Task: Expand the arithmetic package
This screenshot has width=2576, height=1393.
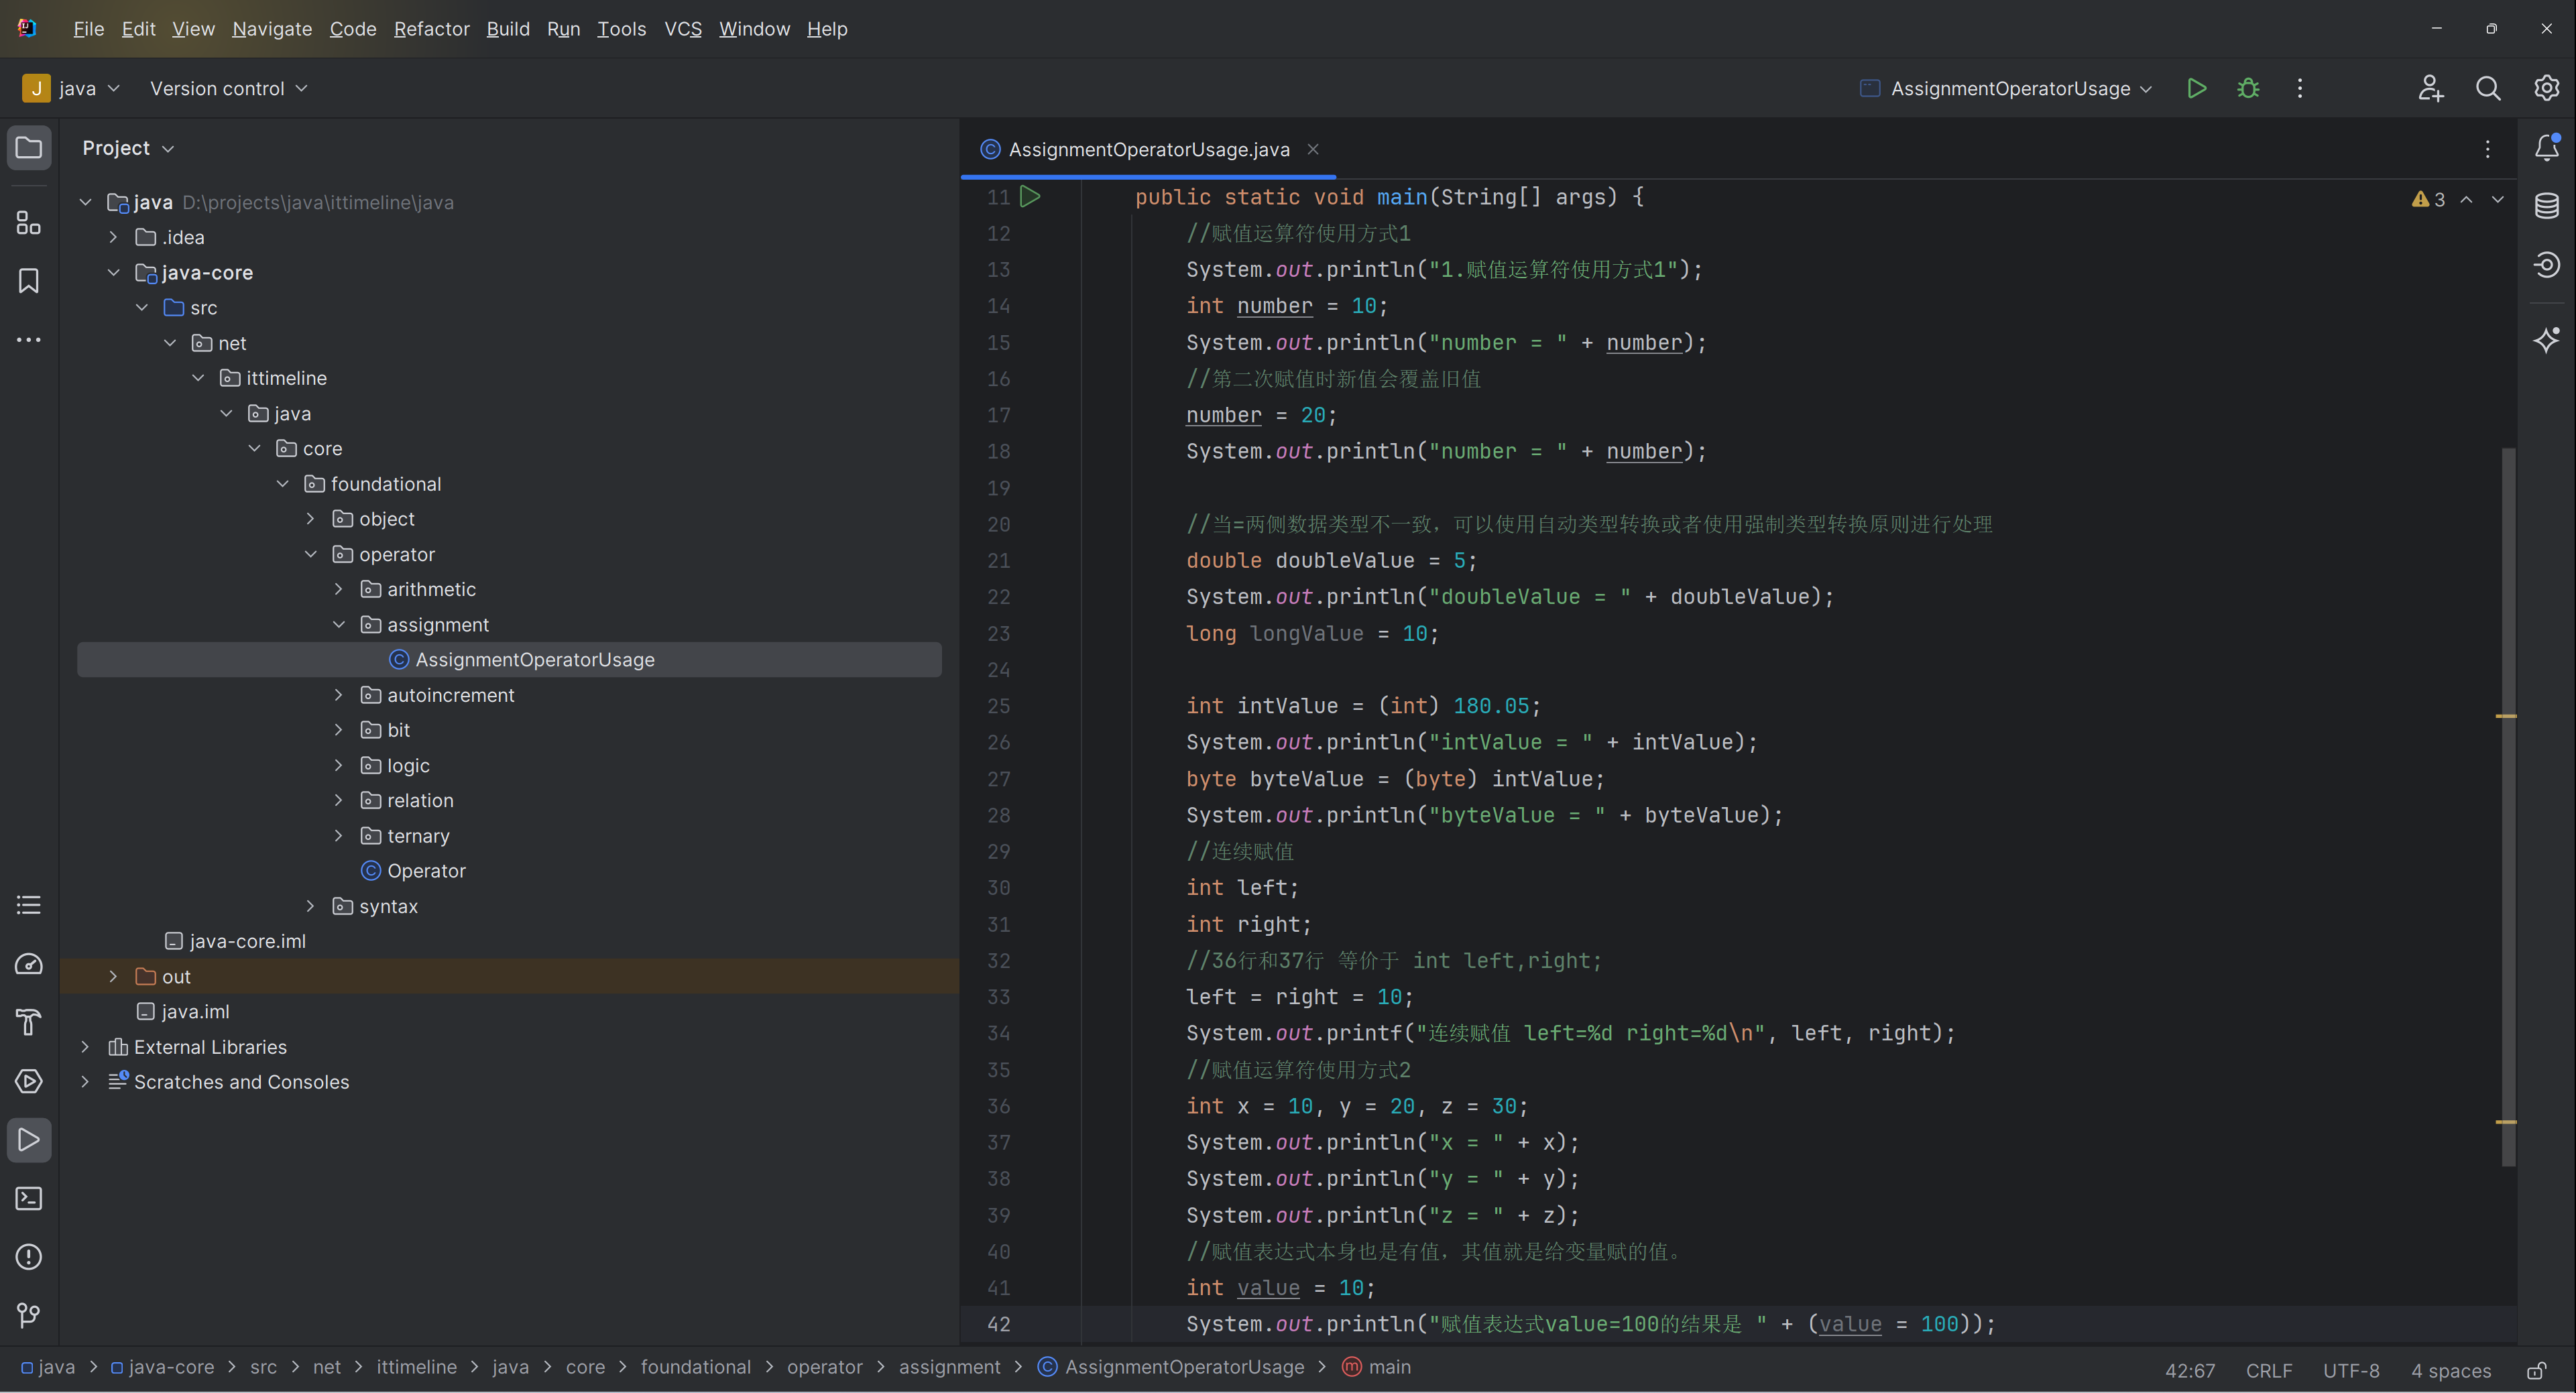Action: [x=338, y=589]
